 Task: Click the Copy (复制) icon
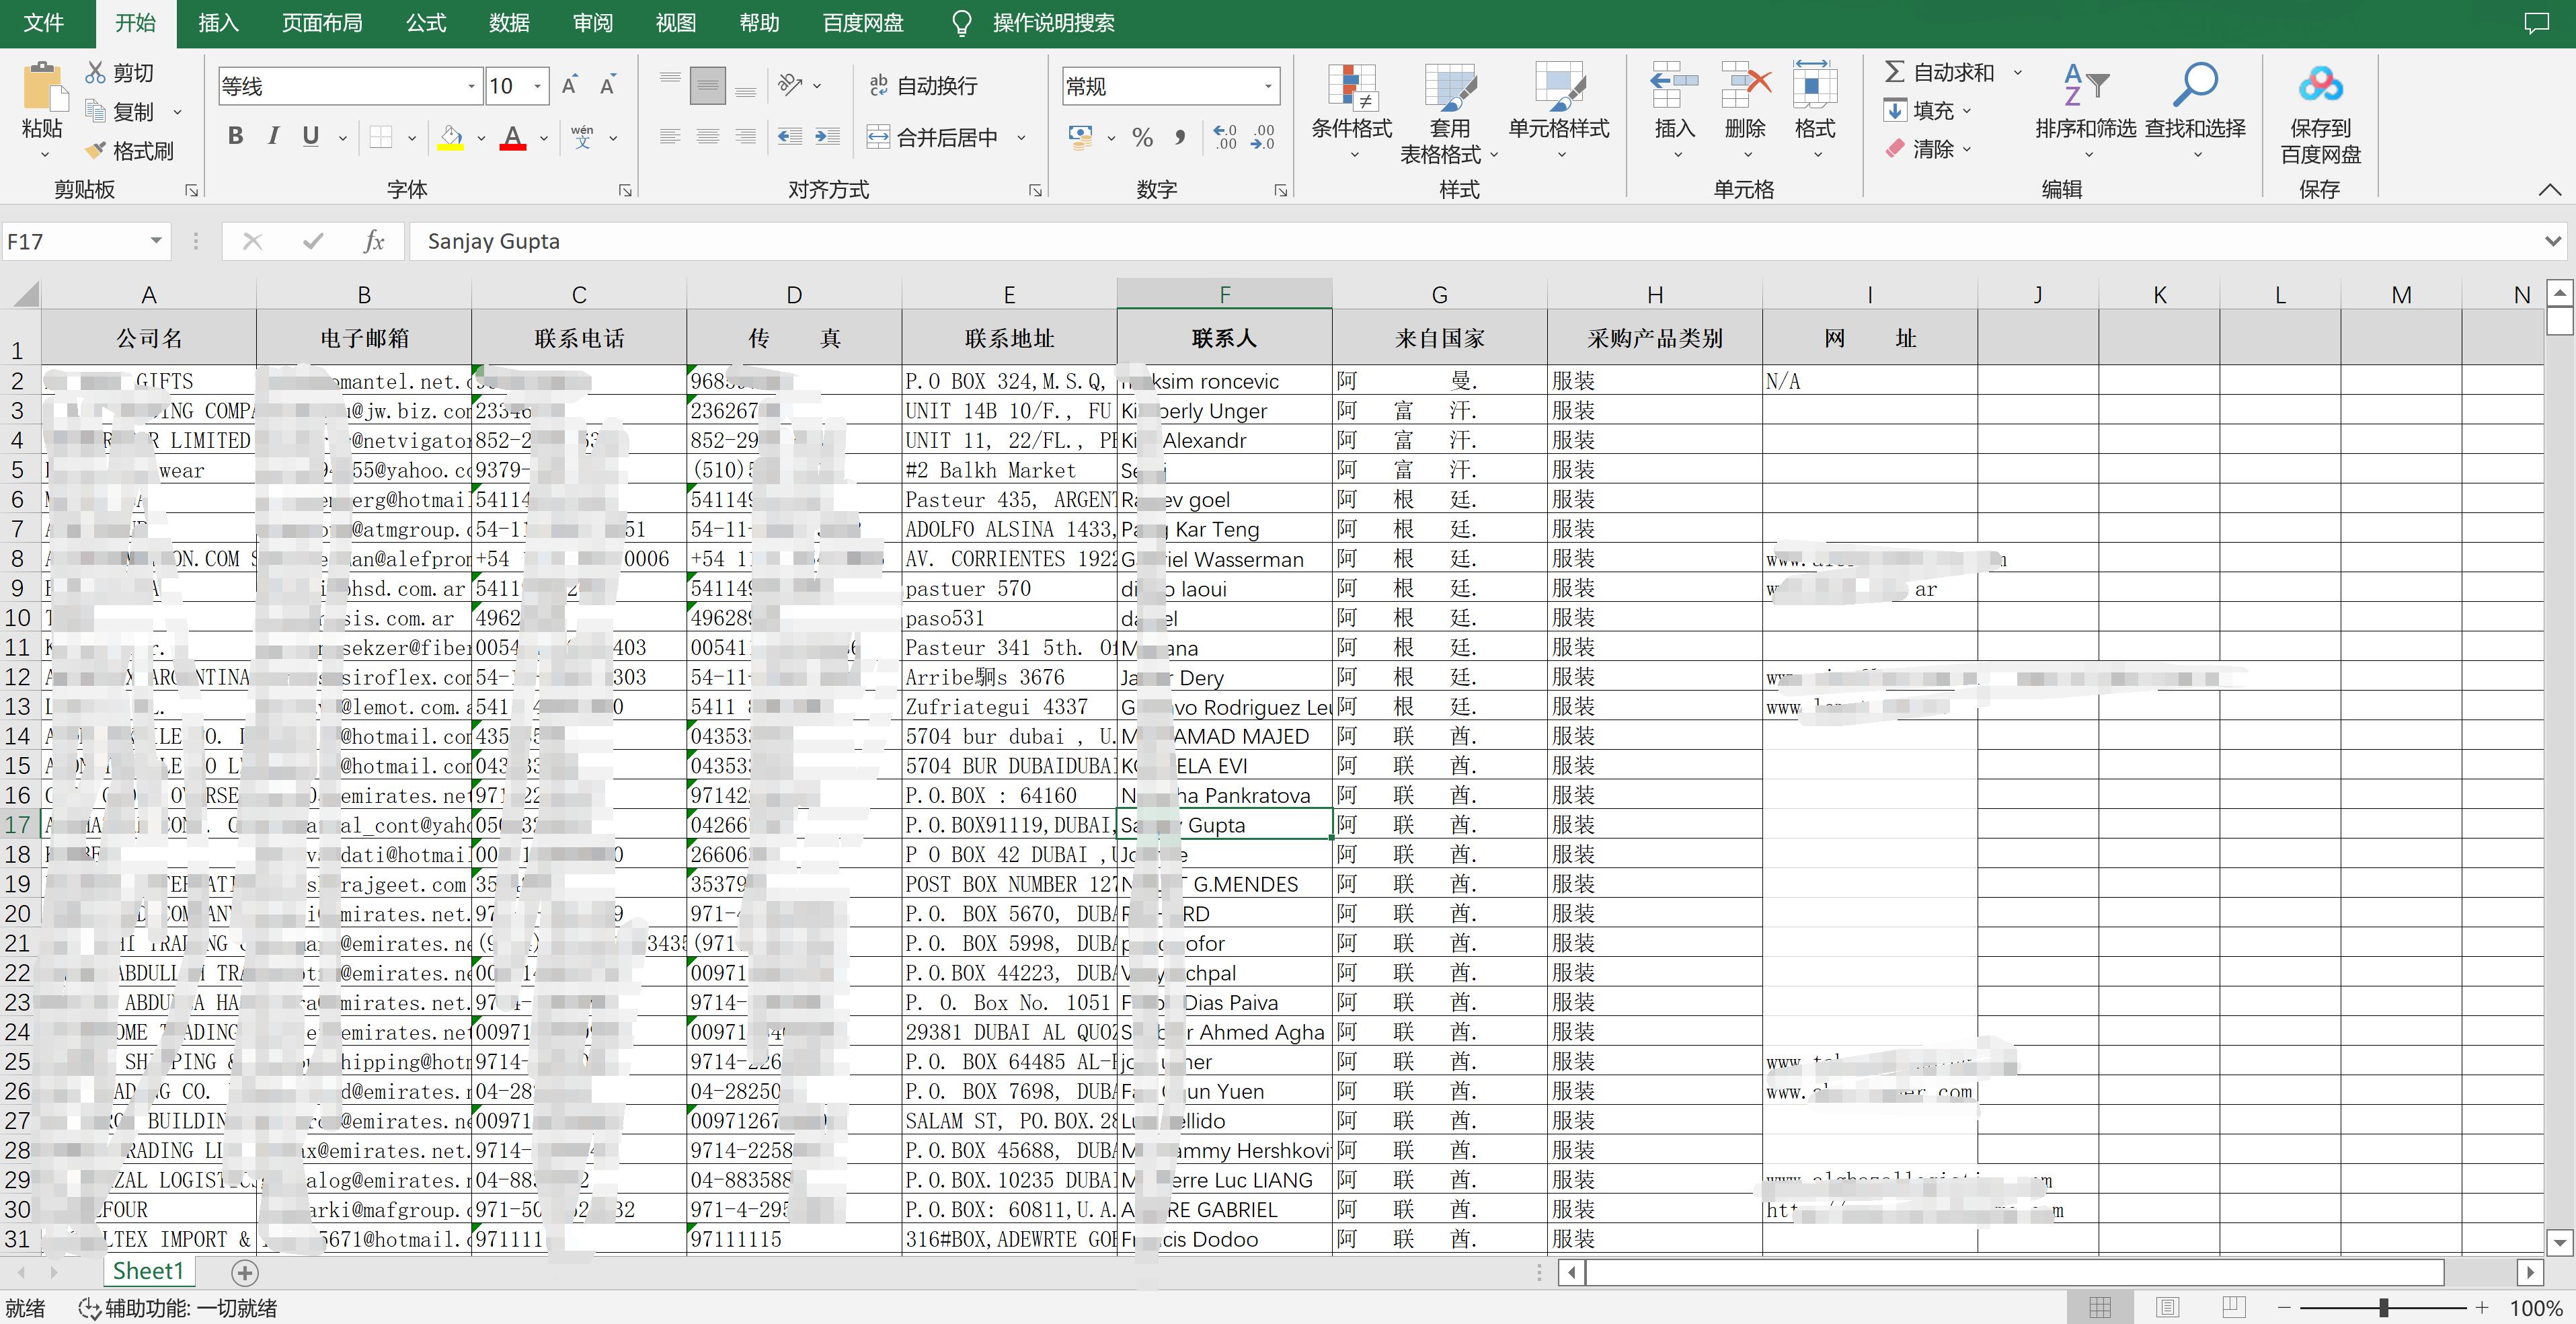point(96,111)
